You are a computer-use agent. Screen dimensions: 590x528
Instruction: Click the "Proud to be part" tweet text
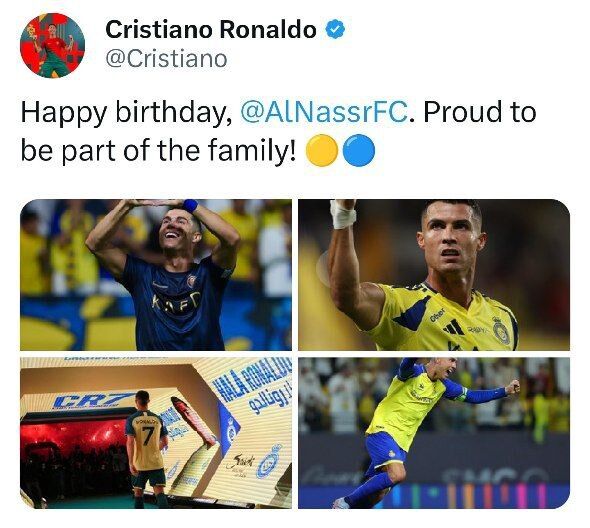pos(278,131)
